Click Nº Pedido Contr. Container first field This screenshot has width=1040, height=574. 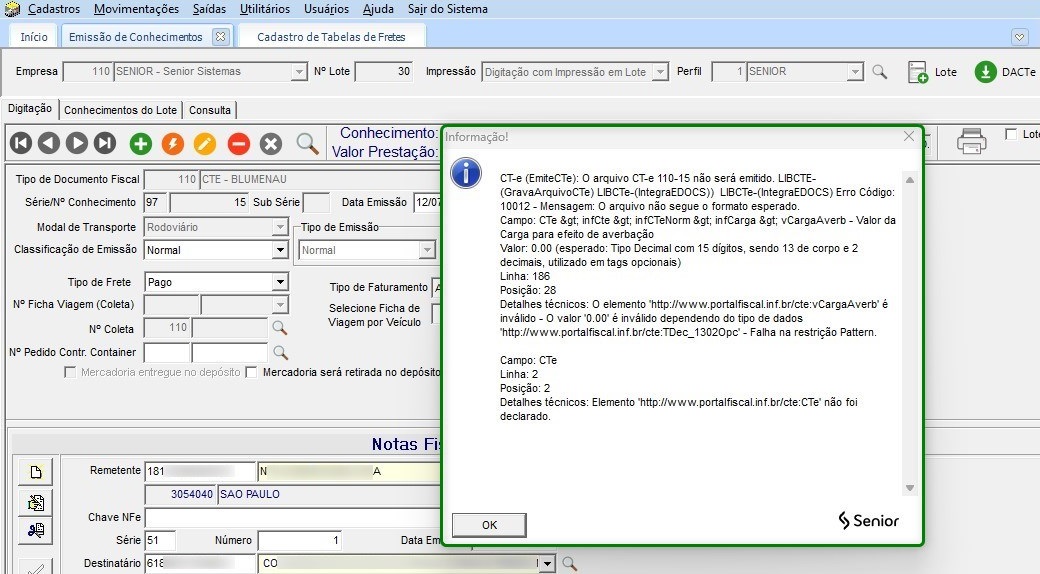(167, 352)
